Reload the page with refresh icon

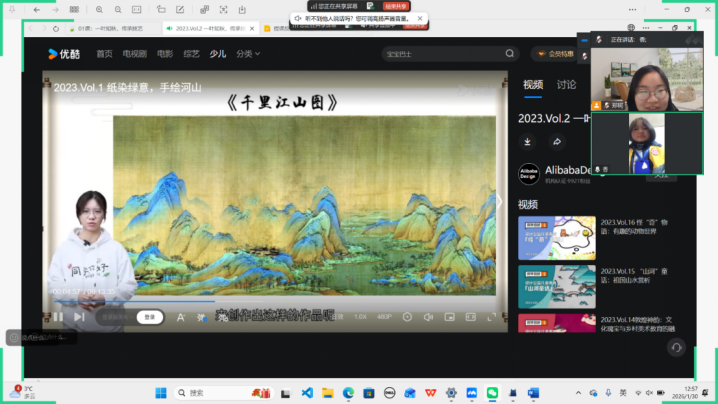56,28
